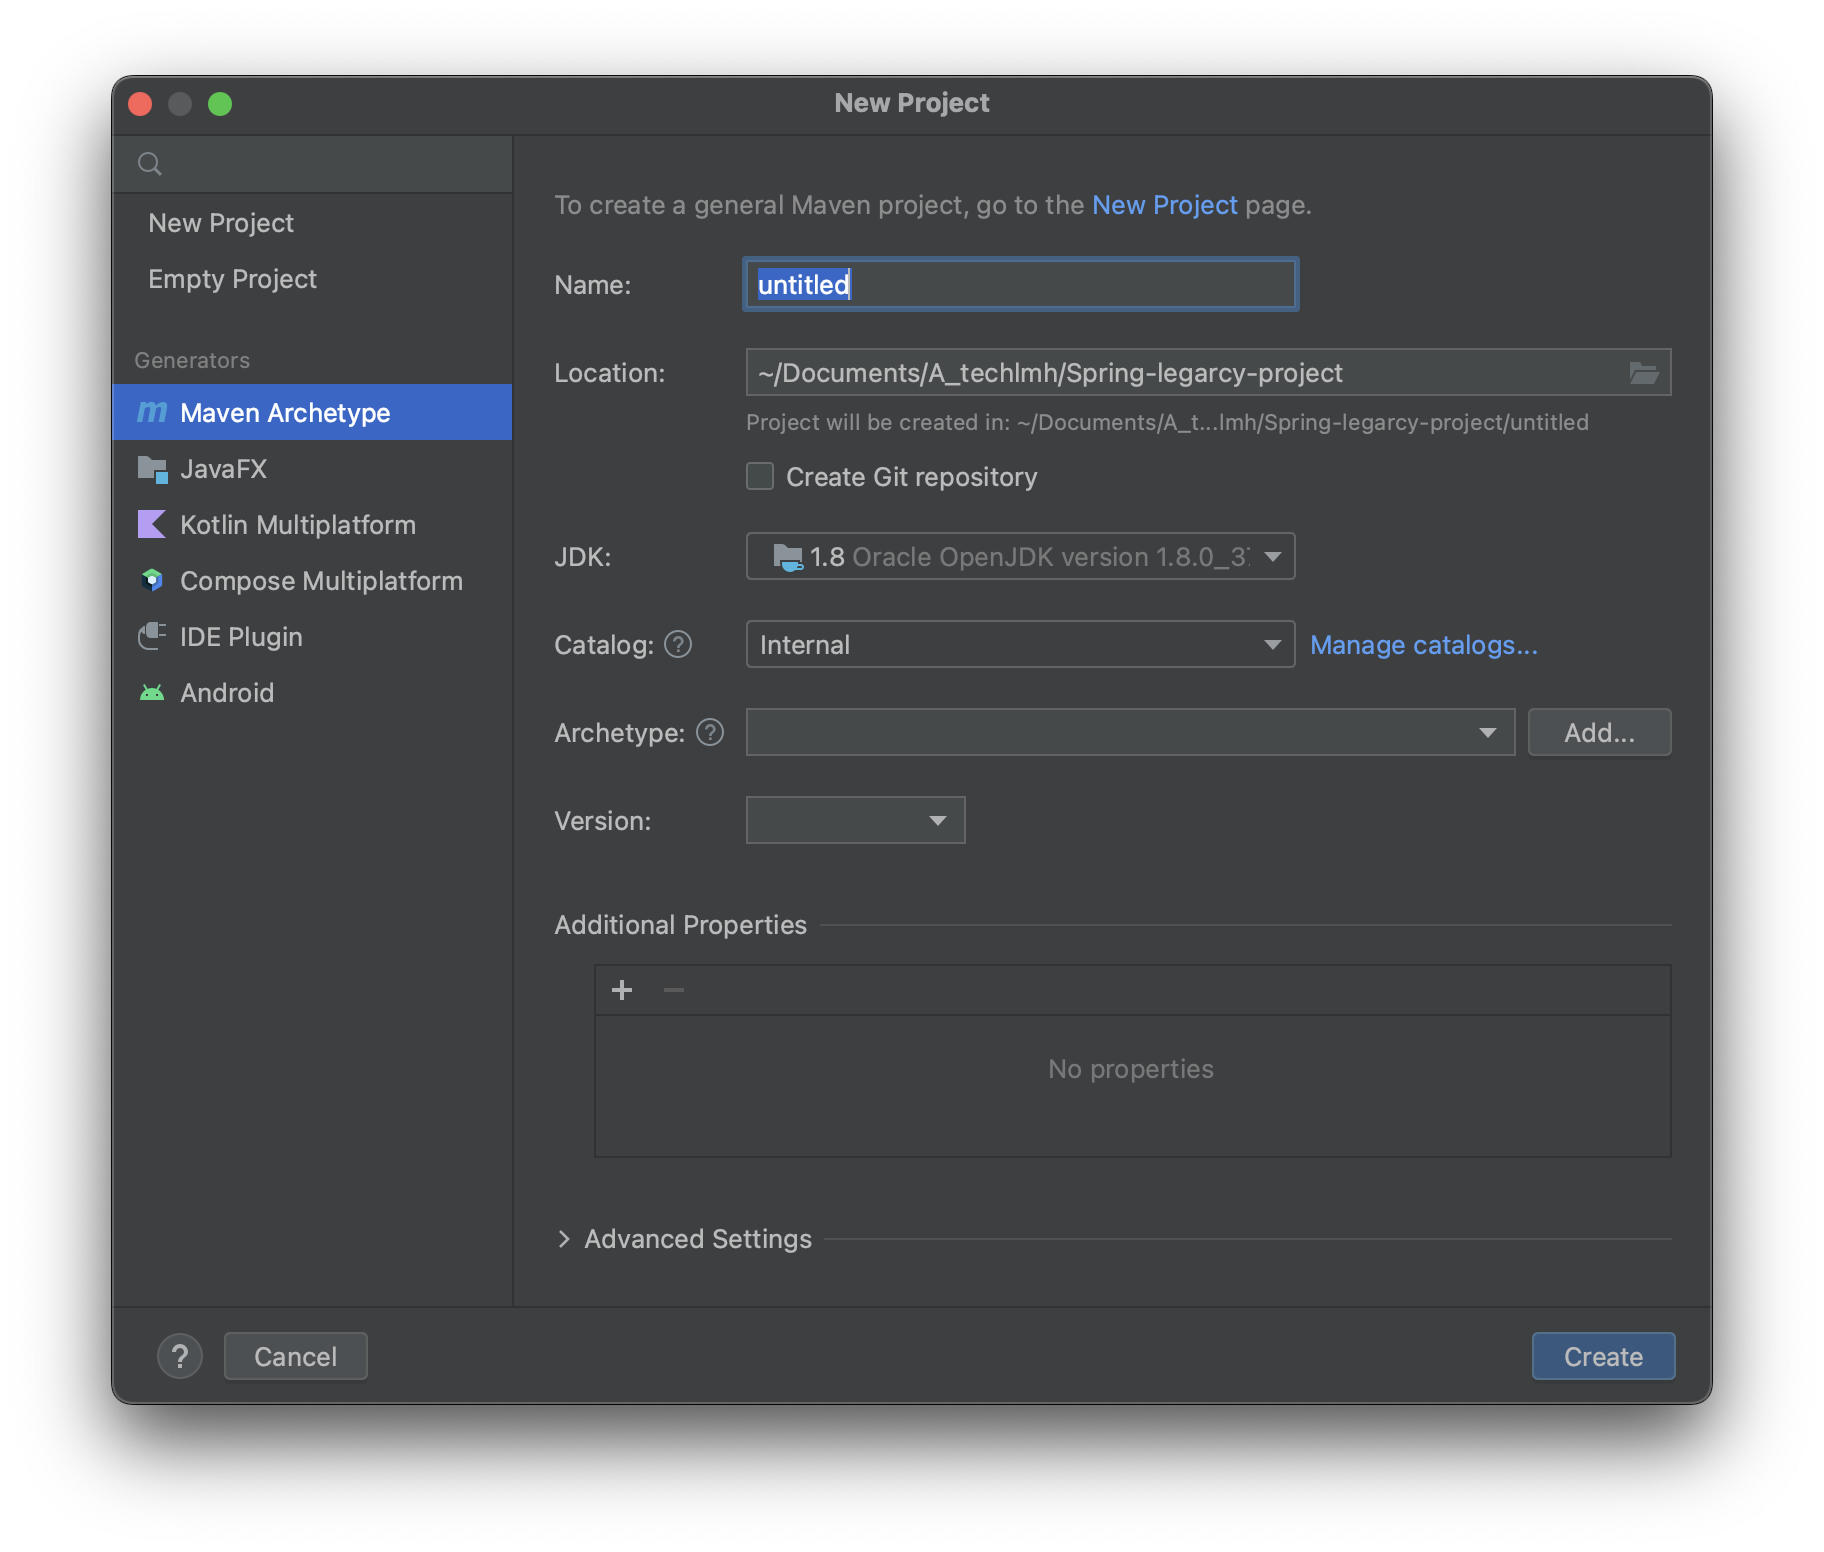Image resolution: width=1824 pixels, height=1552 pixels.
Task: Click the JDK folder icon in dropdown
Action: pos(788,557)
